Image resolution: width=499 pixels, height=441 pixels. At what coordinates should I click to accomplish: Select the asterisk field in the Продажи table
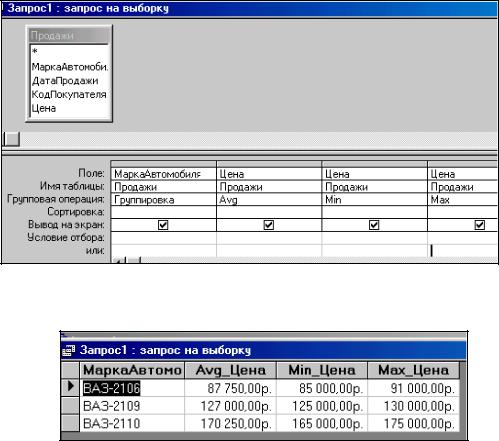click(x=35, y=52)
